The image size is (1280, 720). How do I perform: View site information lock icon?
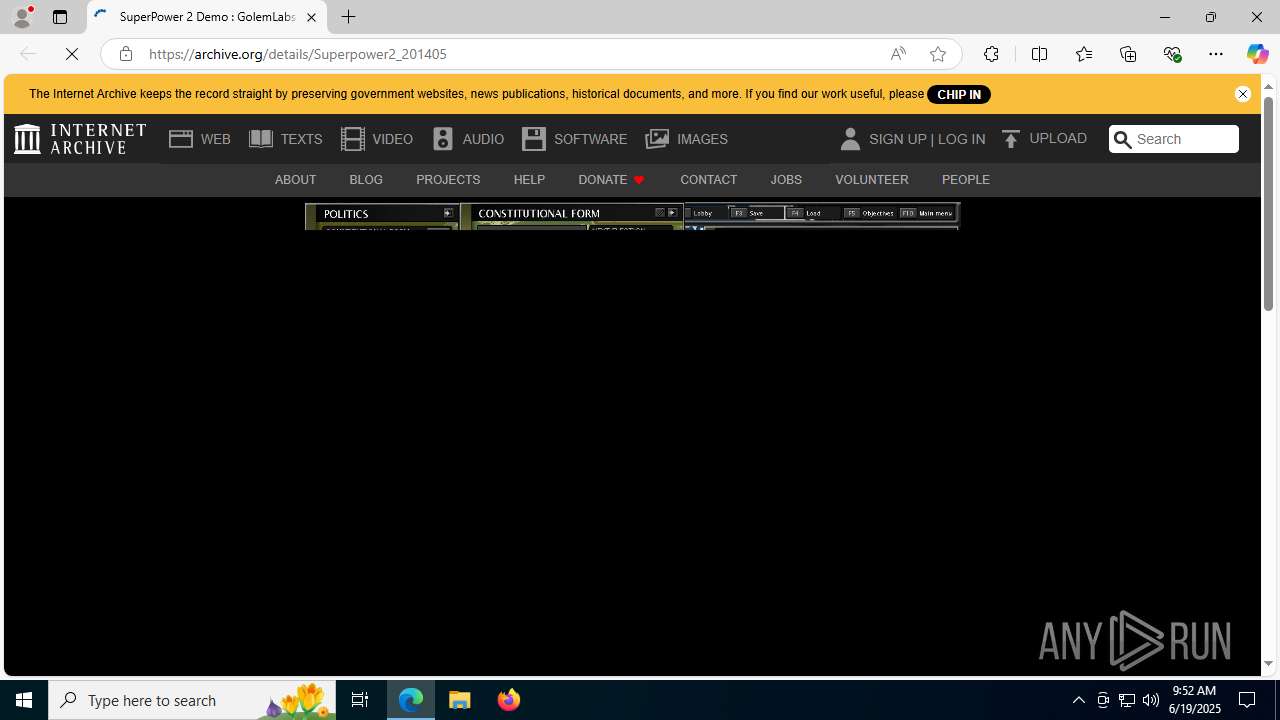pyautogui.click(x=125, y=54)
